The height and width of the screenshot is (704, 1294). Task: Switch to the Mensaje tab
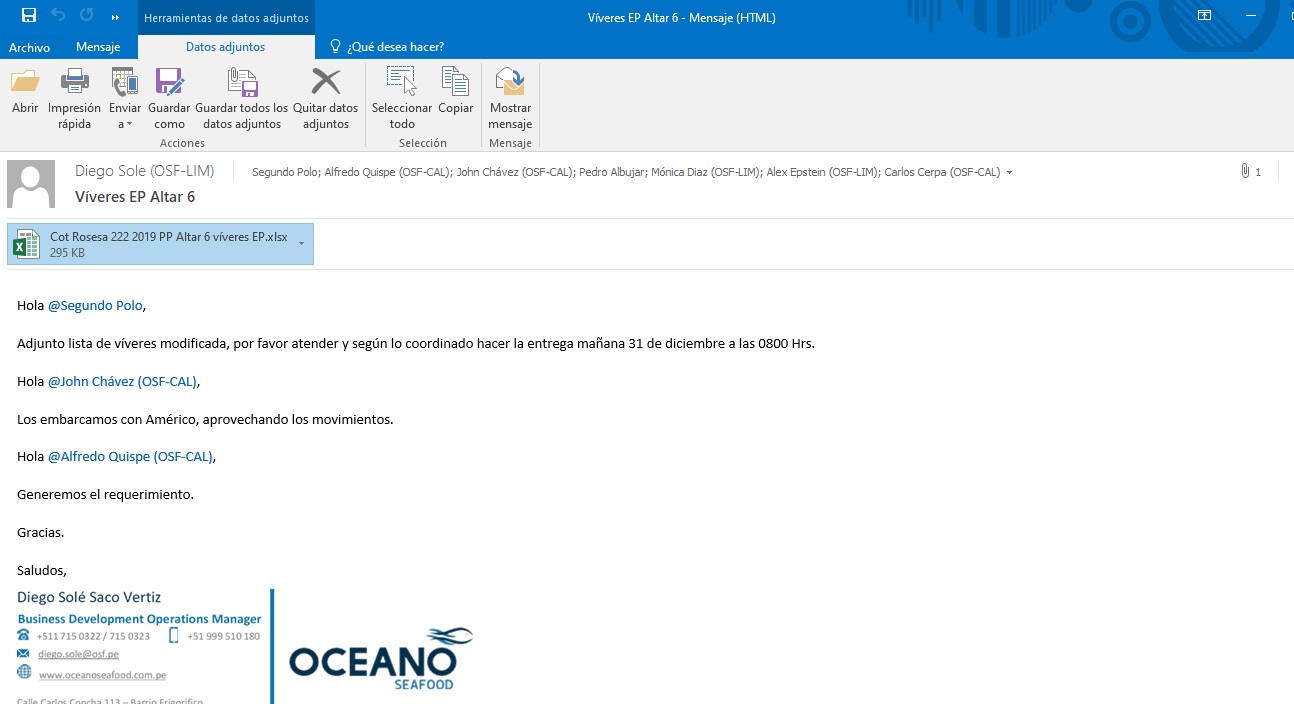(98, 47)
